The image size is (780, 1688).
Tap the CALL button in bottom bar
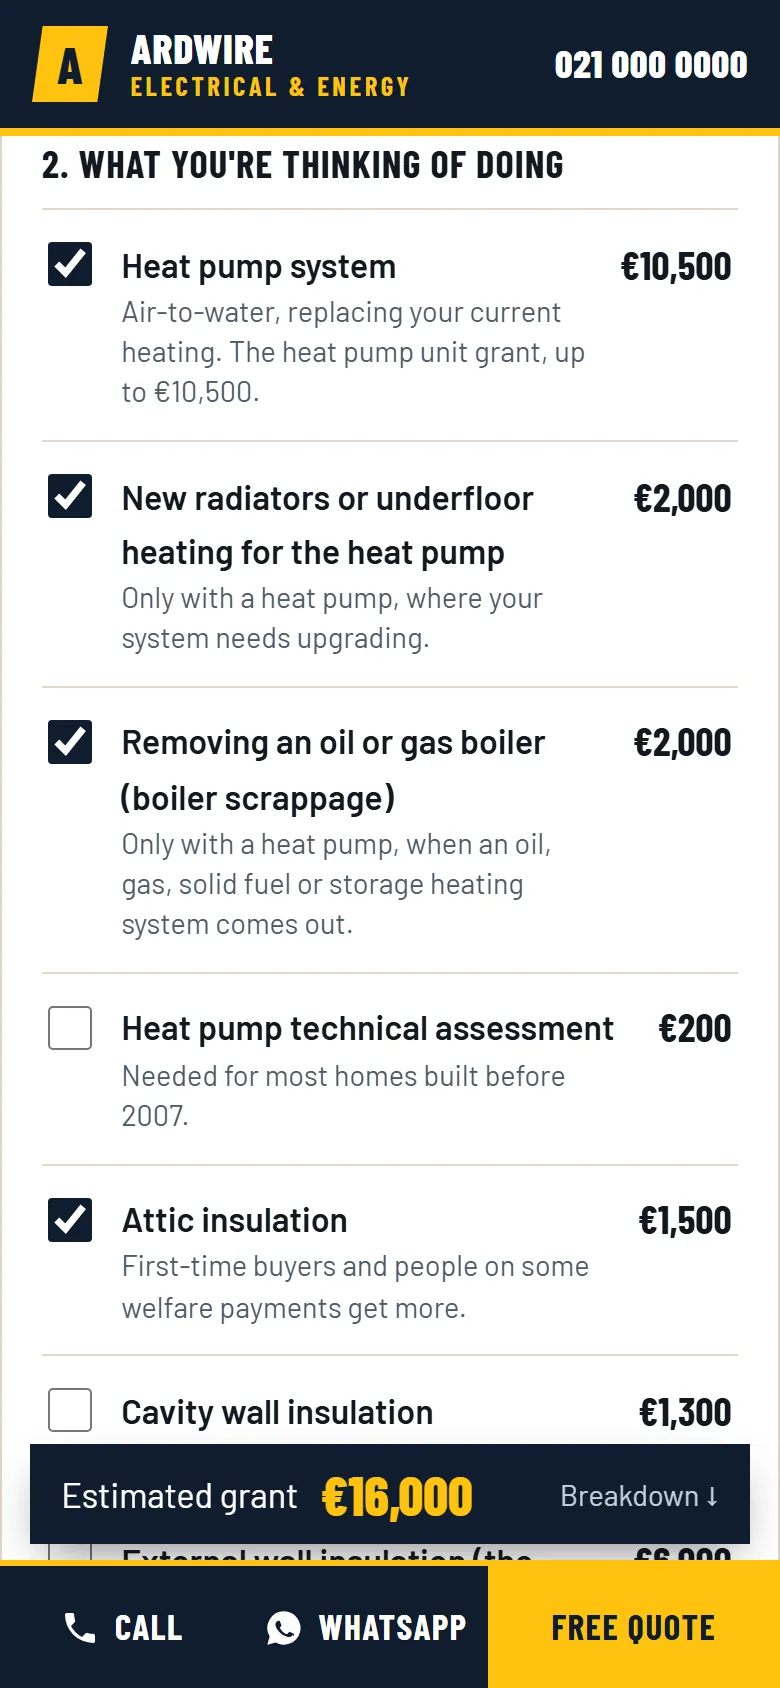123,1628
